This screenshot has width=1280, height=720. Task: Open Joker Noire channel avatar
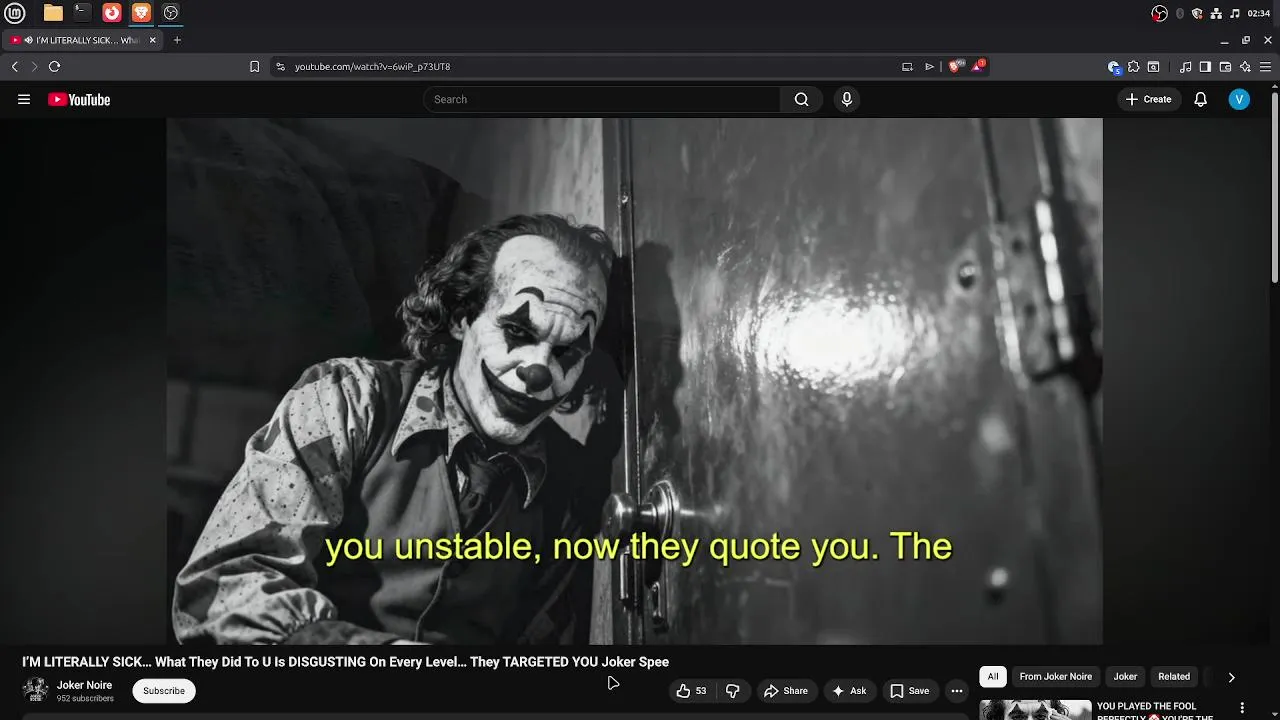(x=35, y=691)
